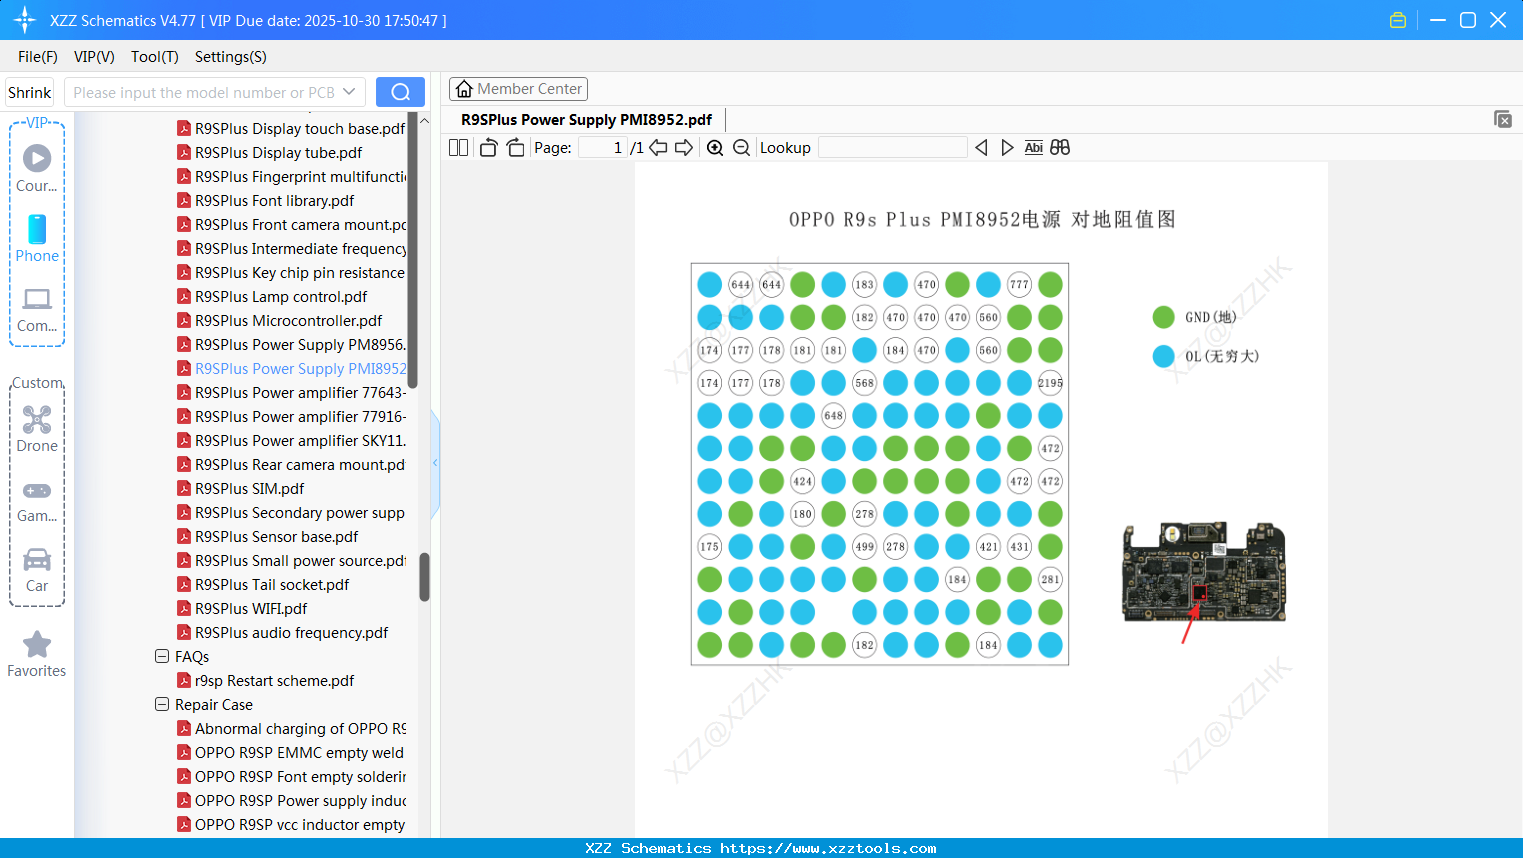The width and height of the screenshot is (1523, 858).
Task: Rotate the page counterclockwise
Action: coord(488,147)
